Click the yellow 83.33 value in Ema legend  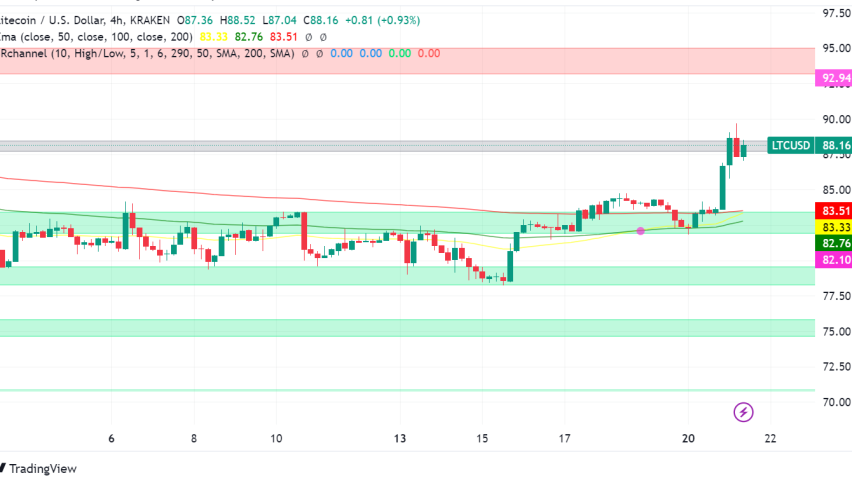point(214,37)
